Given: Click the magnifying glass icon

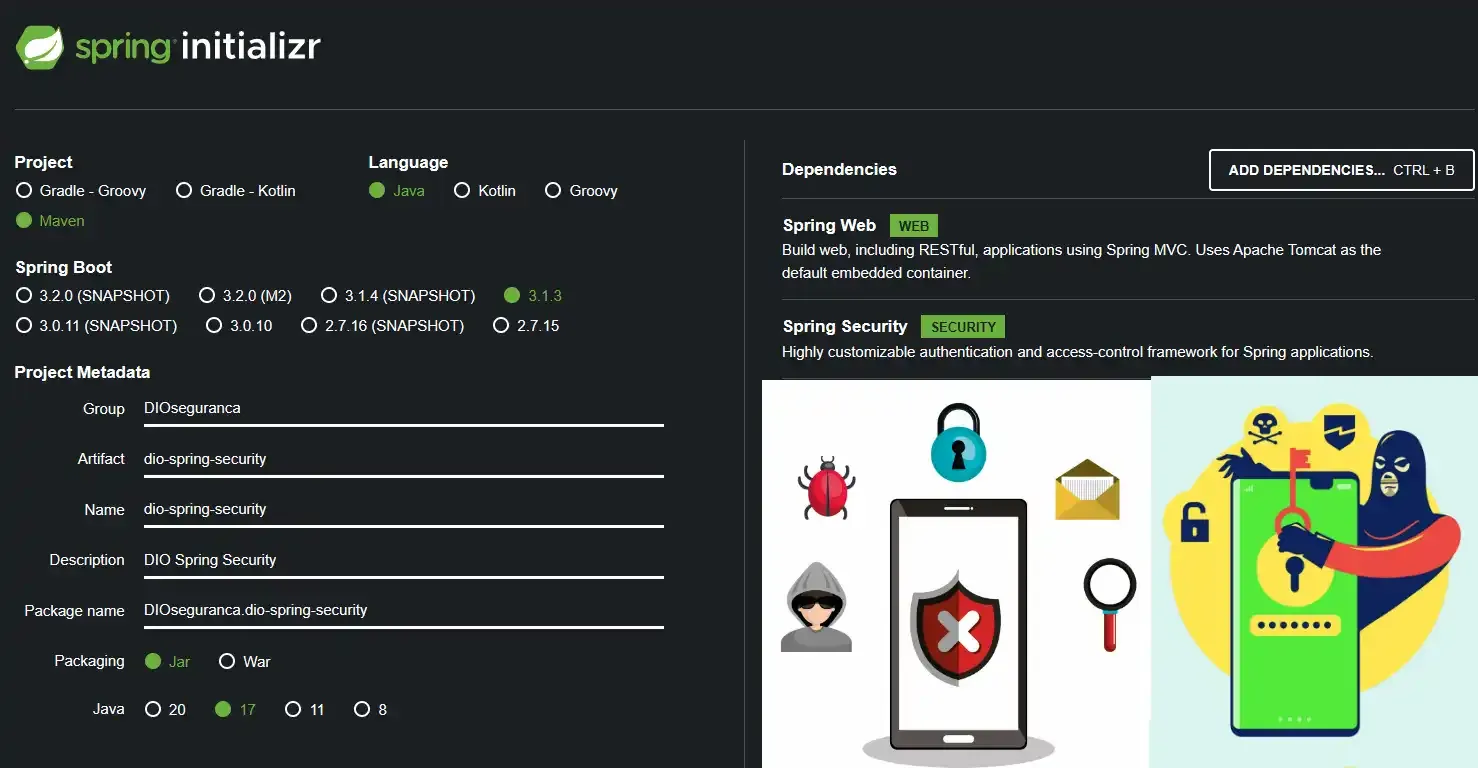Looking at the screenshot, I should click(x=1109, y=604).
